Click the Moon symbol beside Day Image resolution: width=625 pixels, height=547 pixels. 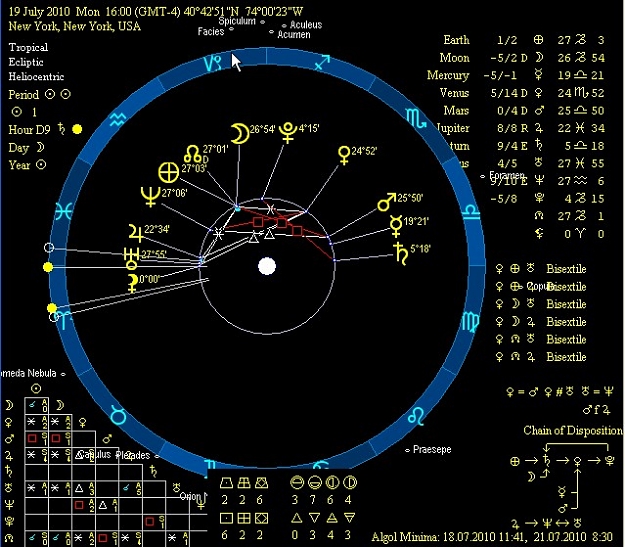(40, 148)
